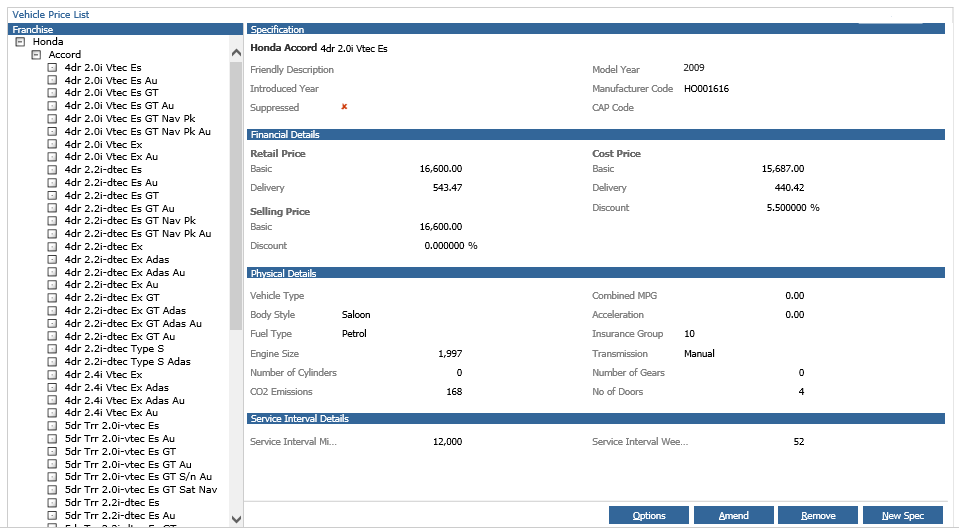Select 4dr 2.2i-dtec Type S Adas
The height and width of the screenshot is (528, 959).
click(x=128, y=362)
